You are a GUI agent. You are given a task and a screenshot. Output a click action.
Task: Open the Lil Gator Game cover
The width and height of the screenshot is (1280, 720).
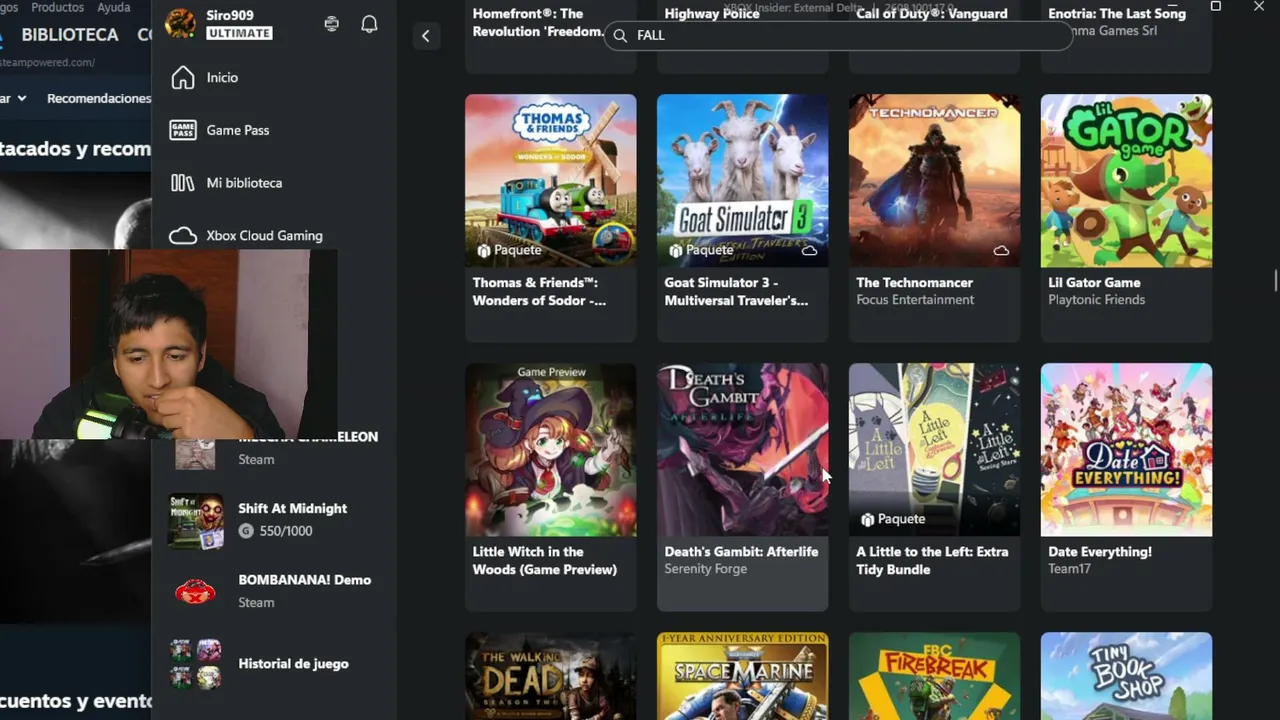pos(1126,181)
